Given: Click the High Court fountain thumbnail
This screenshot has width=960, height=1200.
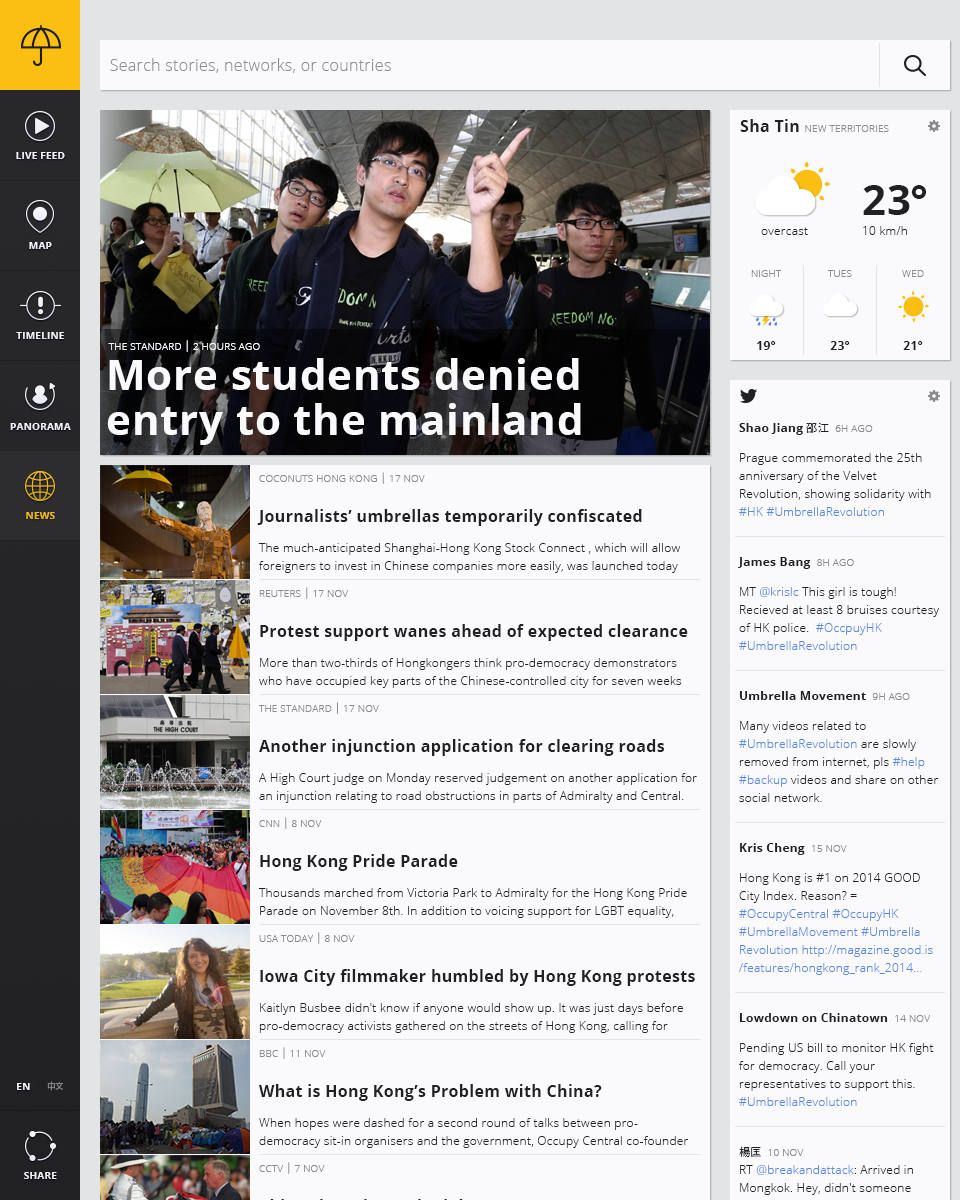Looking at the screenshot, I should [175, 752].
